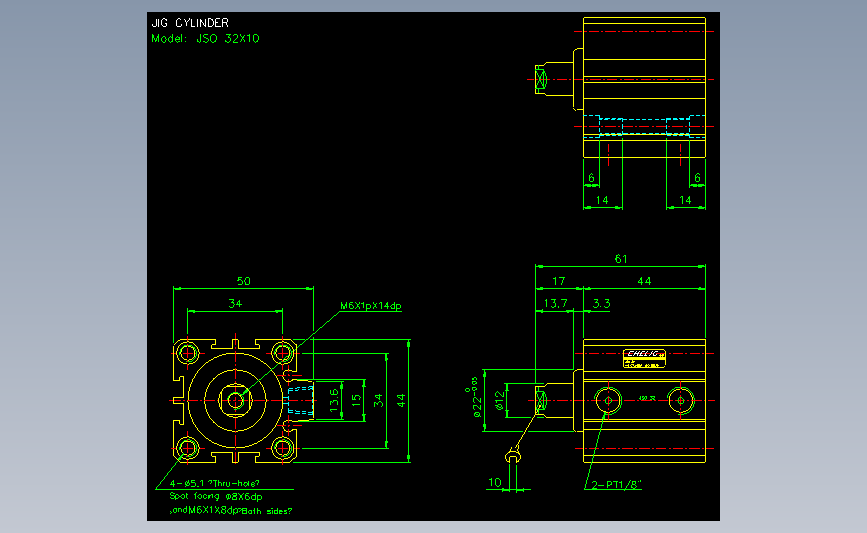Click the horizontal "34" dimension under "50"

(235, 304)
